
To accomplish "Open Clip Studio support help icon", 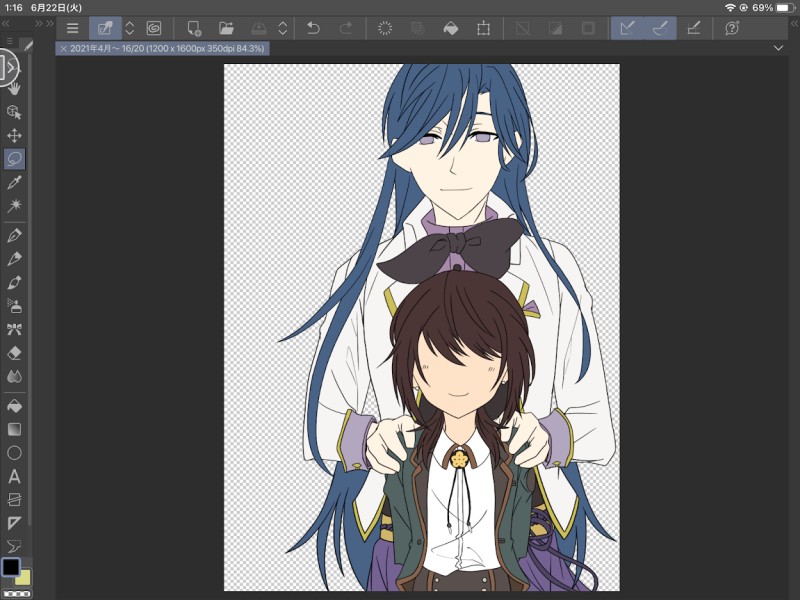I will pos(732,28).
